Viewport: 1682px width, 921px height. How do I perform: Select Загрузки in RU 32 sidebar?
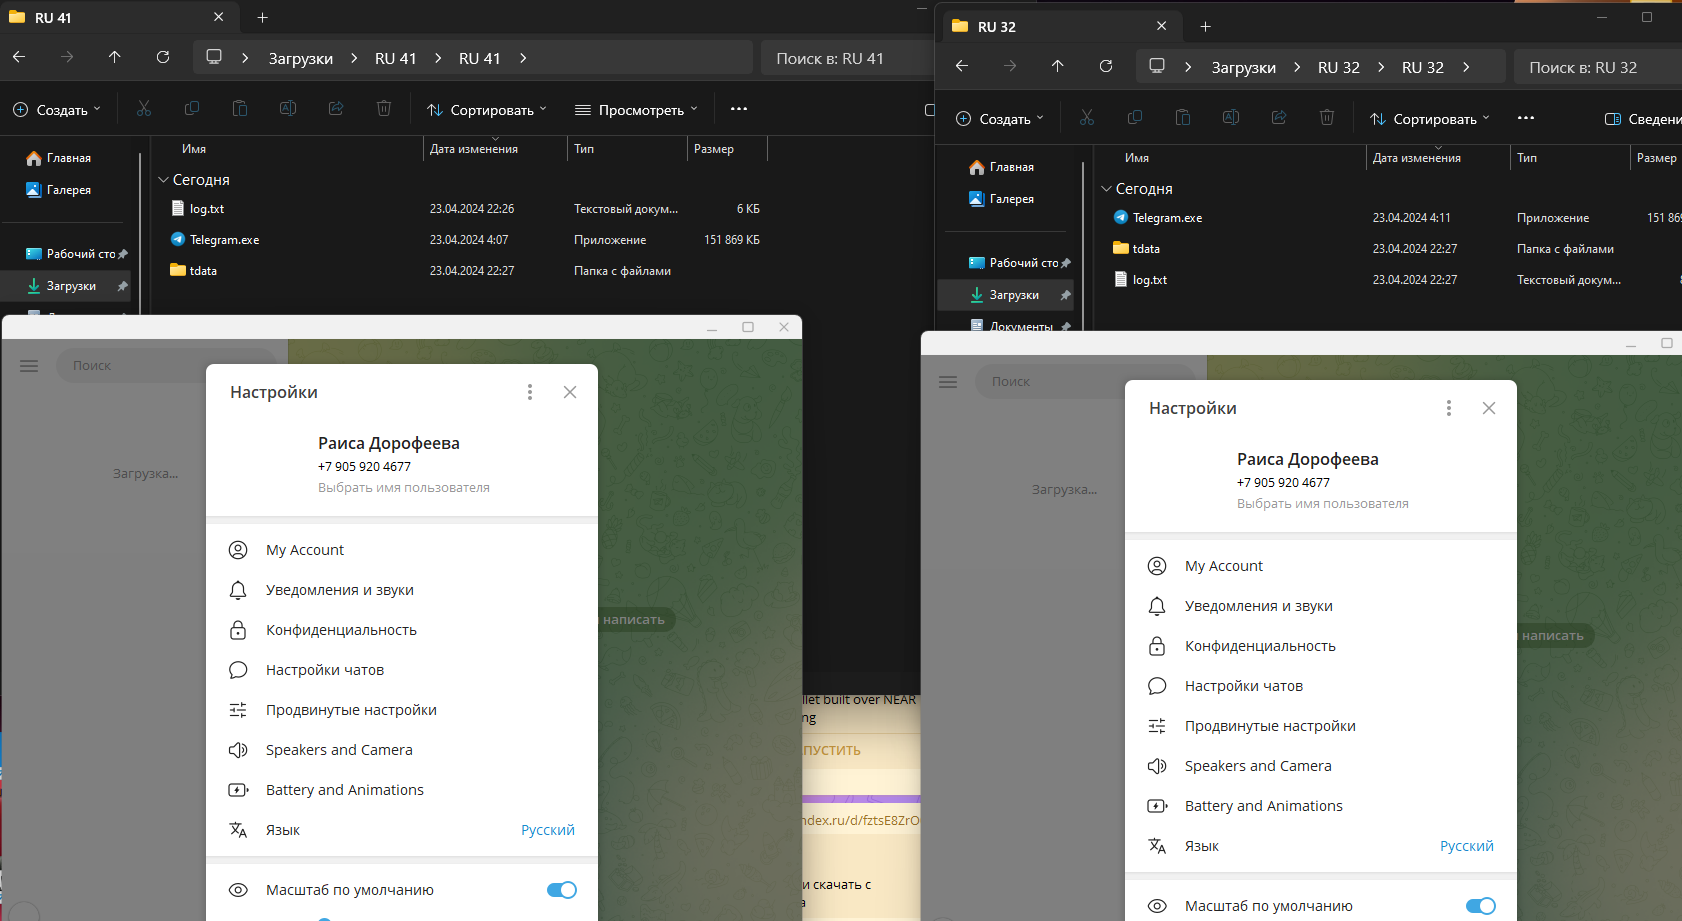(x=1013, y=295)
